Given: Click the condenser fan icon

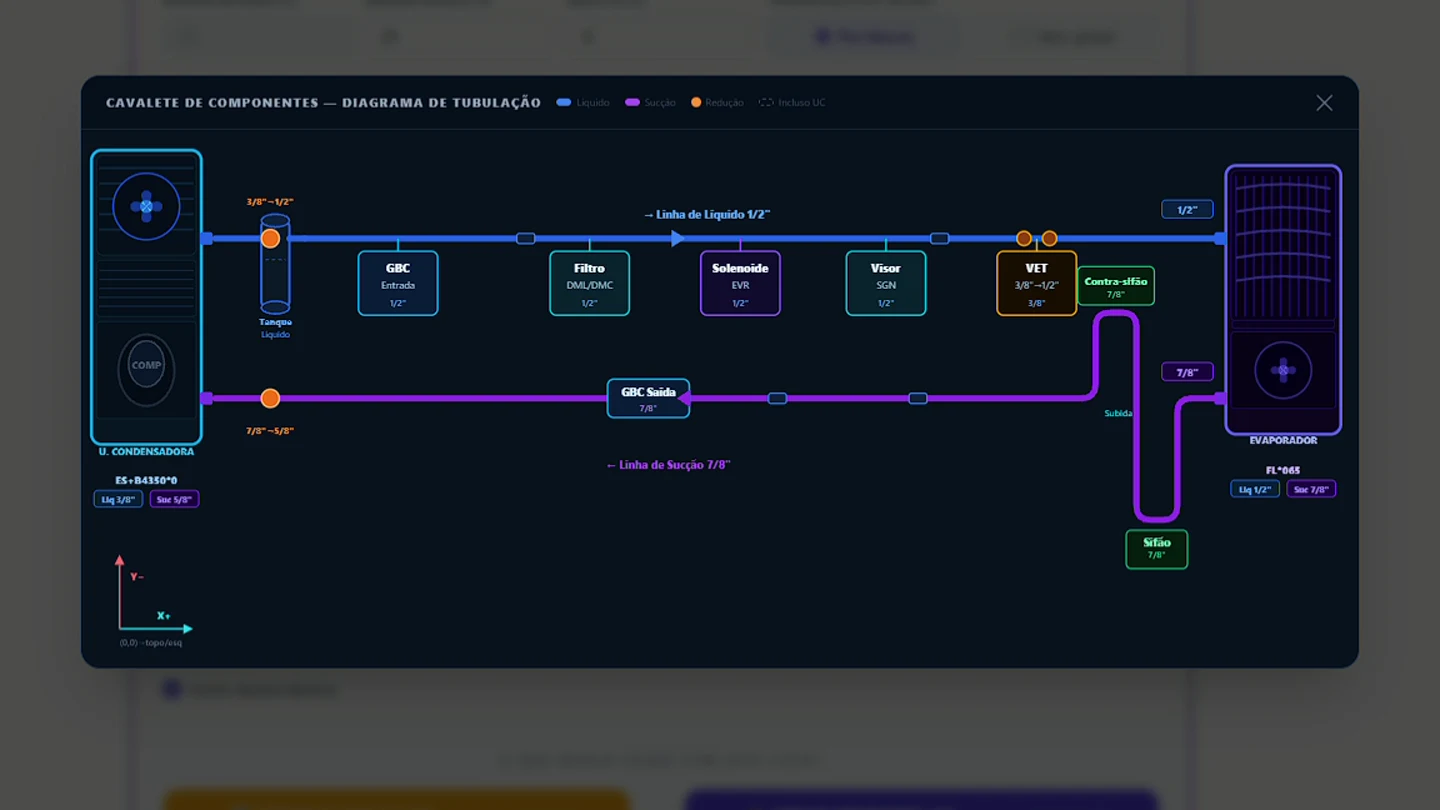Looking at the screenshot, I should pos(146,207).
